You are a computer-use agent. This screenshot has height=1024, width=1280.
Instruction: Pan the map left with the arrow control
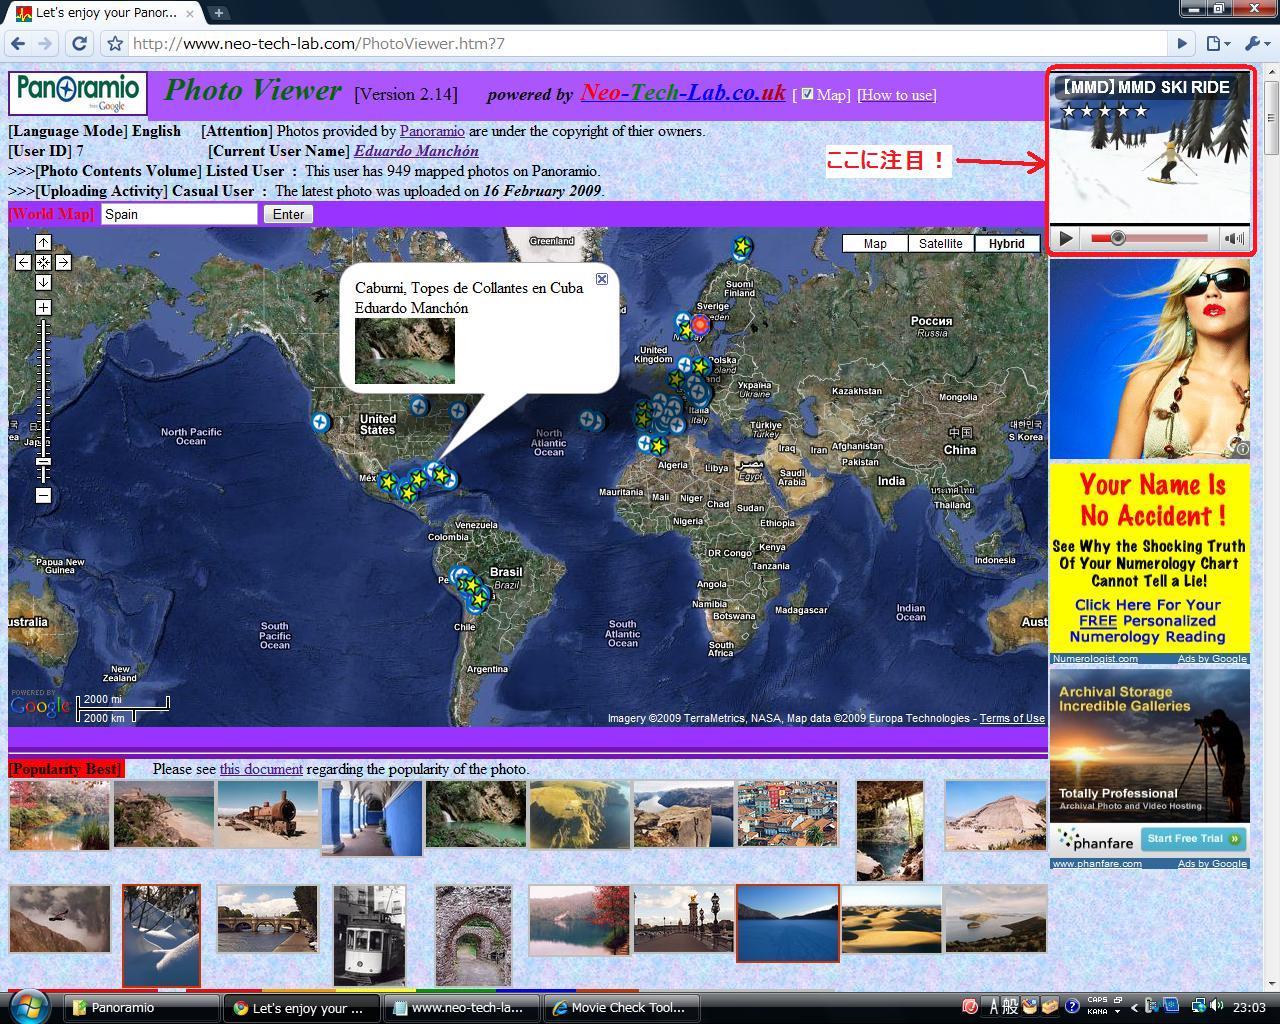23,262
